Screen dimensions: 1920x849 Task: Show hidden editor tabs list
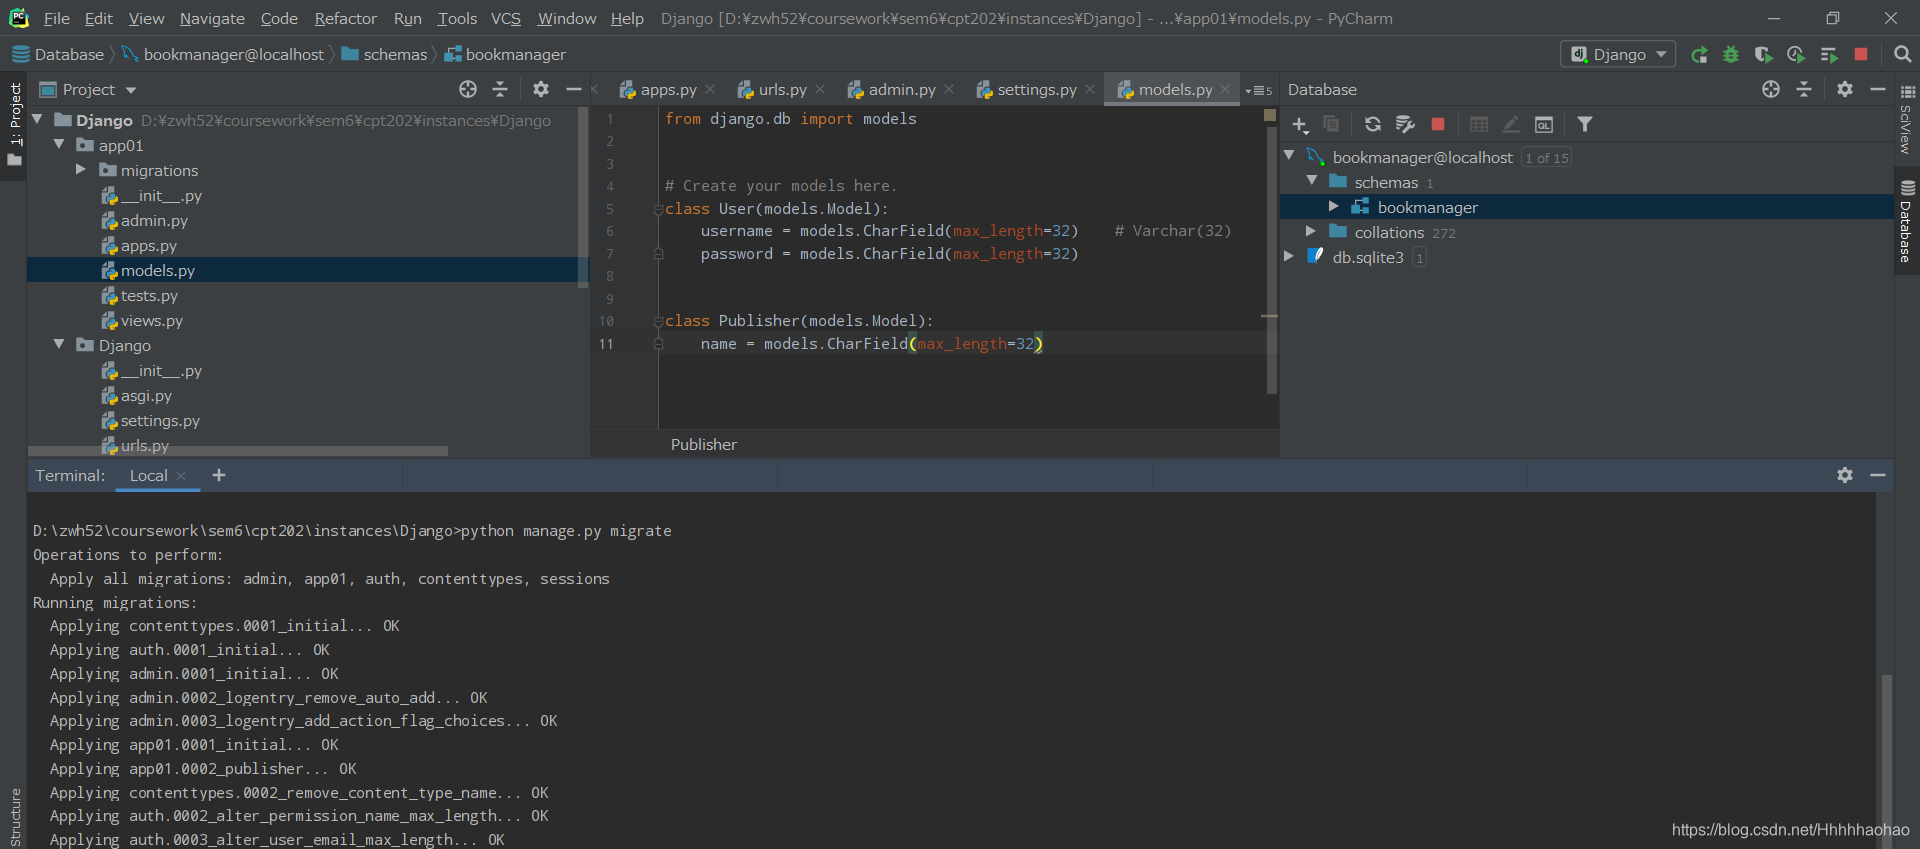[1259, 90]
